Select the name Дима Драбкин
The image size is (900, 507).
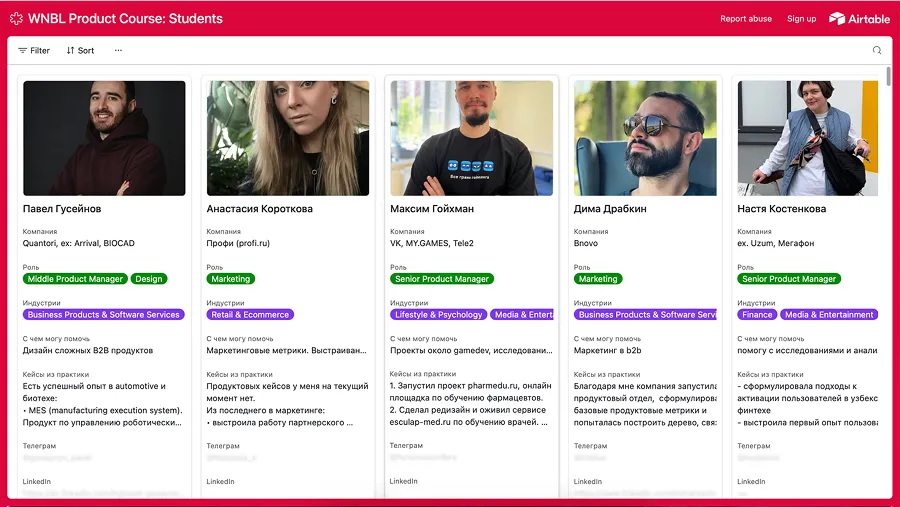click(x=610, y=209)
